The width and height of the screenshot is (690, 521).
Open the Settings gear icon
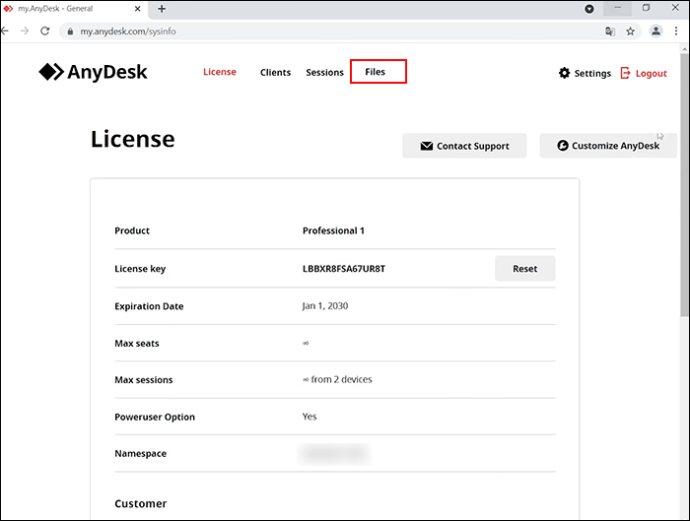click(x=564, y=73)
